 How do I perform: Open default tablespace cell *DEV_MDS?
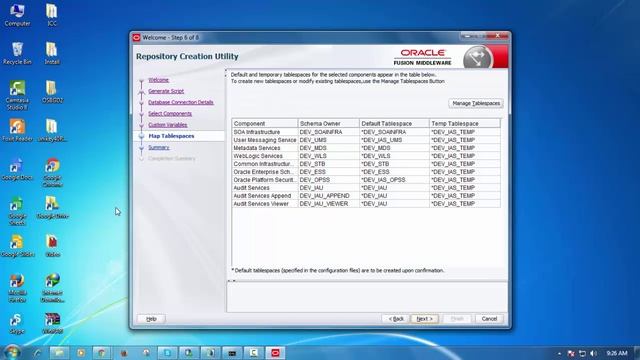tap(394, 148)
